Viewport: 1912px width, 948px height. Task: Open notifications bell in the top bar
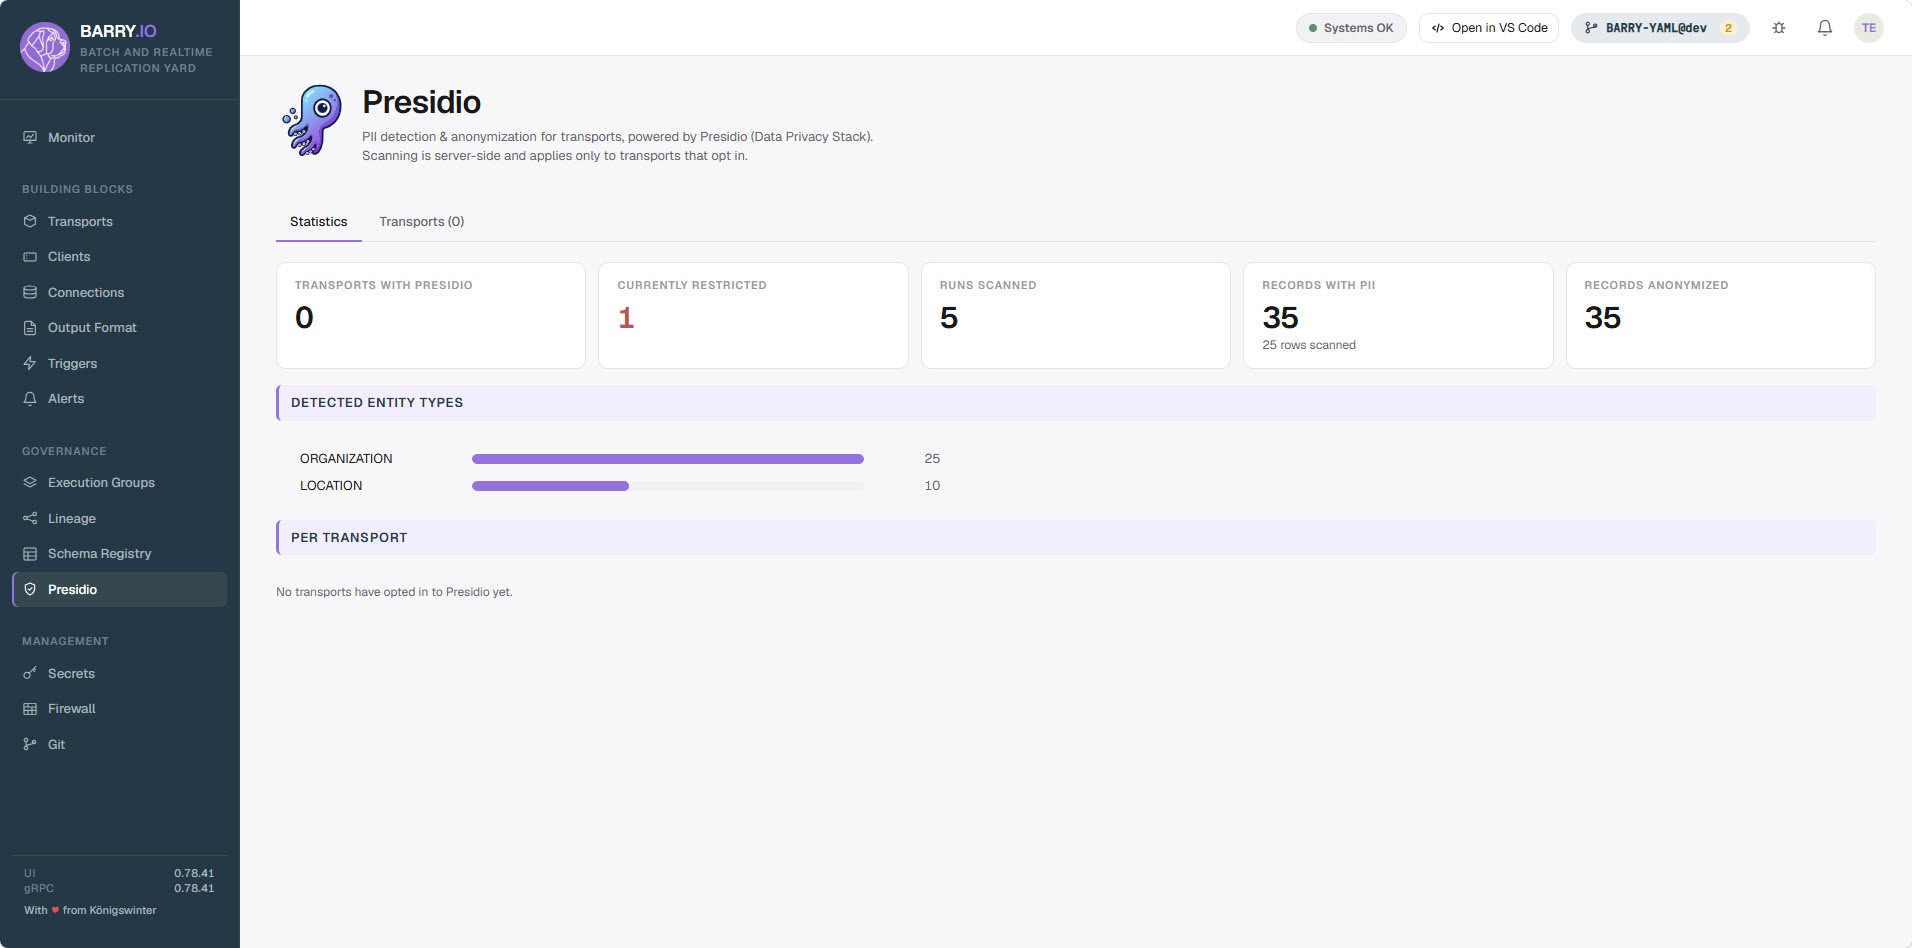tap(1825, 28)
